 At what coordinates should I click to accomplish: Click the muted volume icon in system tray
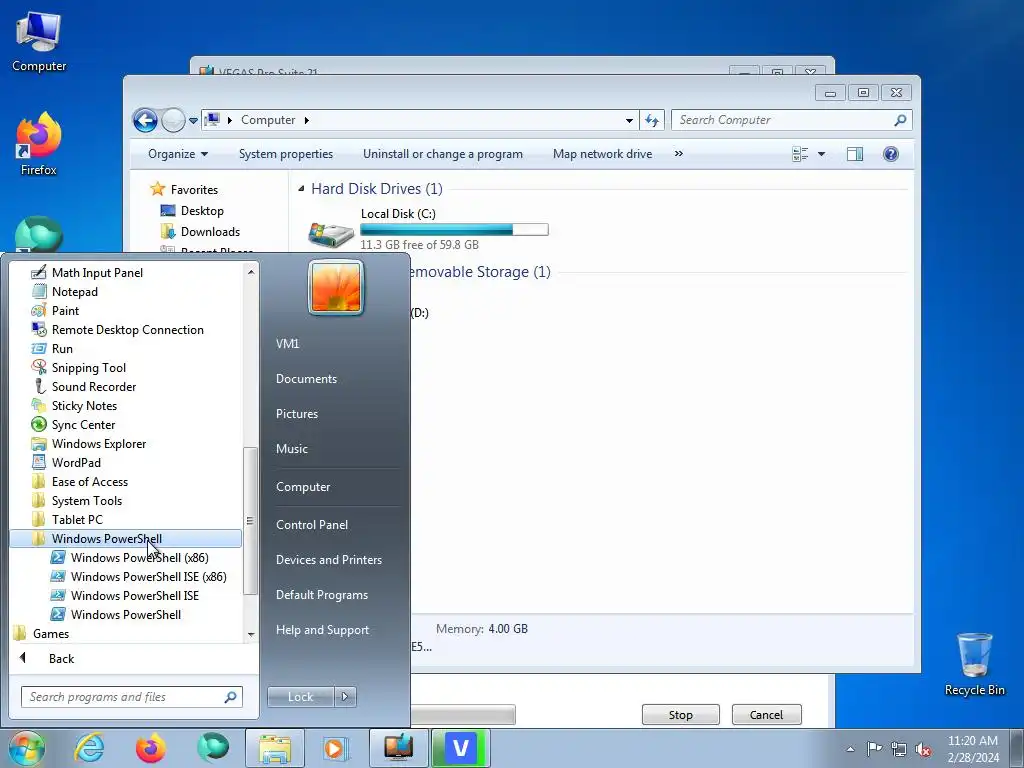pyautogui.click(x=923, y=749)
